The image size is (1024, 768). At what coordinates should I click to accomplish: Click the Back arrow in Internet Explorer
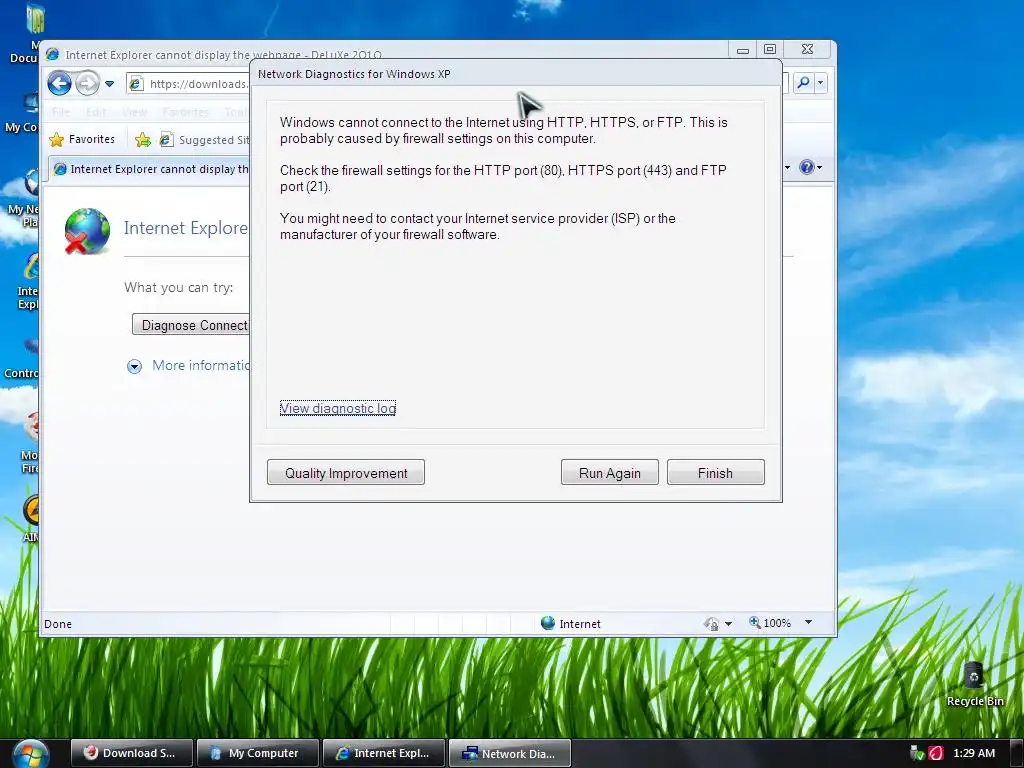coord(59,84)
